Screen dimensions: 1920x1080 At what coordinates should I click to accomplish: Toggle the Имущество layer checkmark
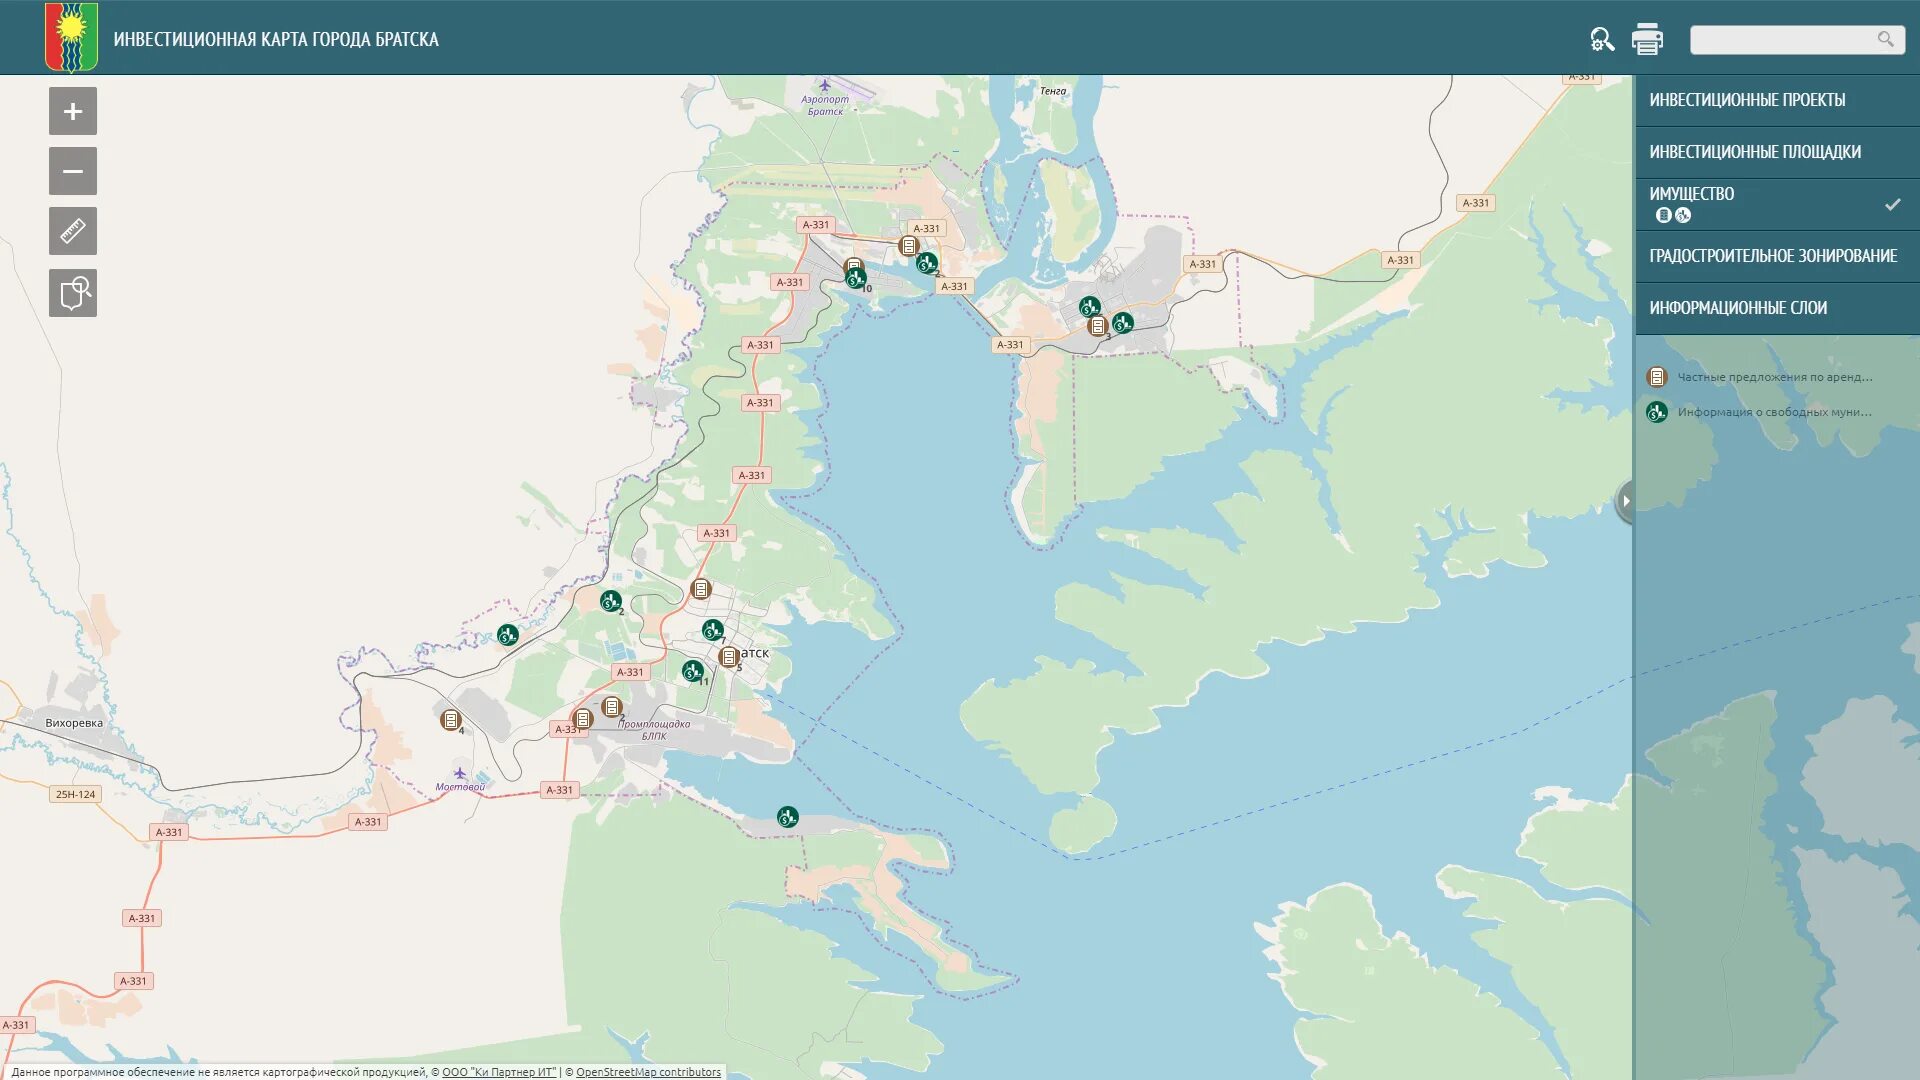click(1892, 204)
